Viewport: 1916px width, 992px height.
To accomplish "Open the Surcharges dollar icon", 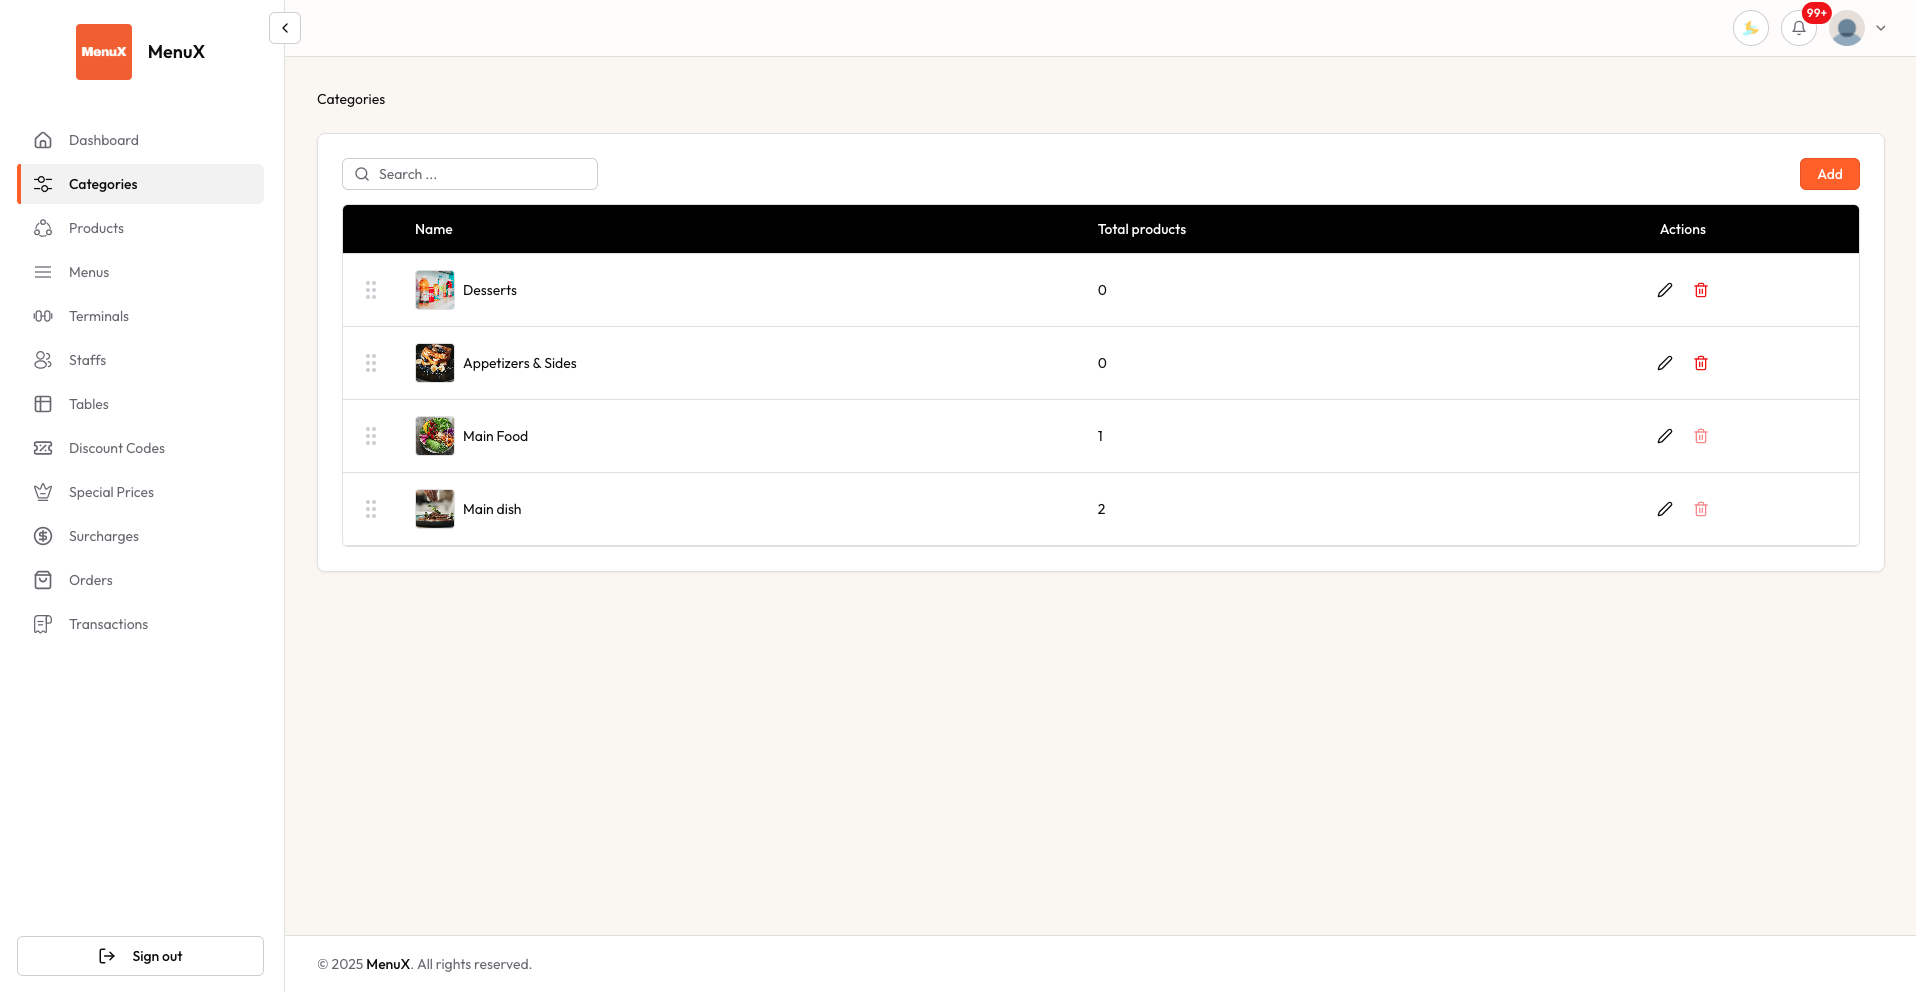I will tap(43, 536).
